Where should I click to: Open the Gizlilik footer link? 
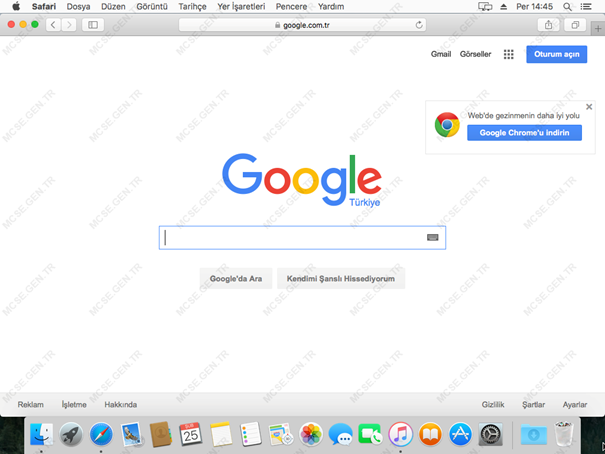point(493,405)
